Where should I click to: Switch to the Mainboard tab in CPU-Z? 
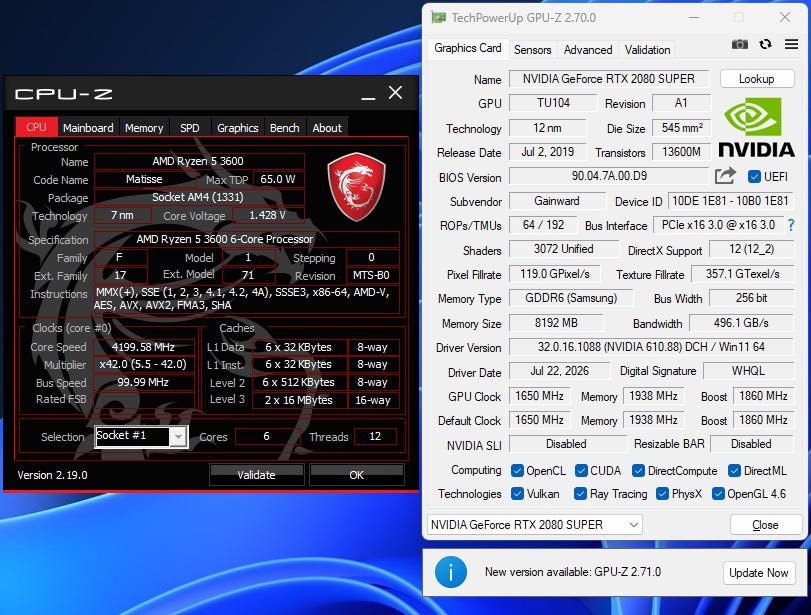(x=88, y=128)
